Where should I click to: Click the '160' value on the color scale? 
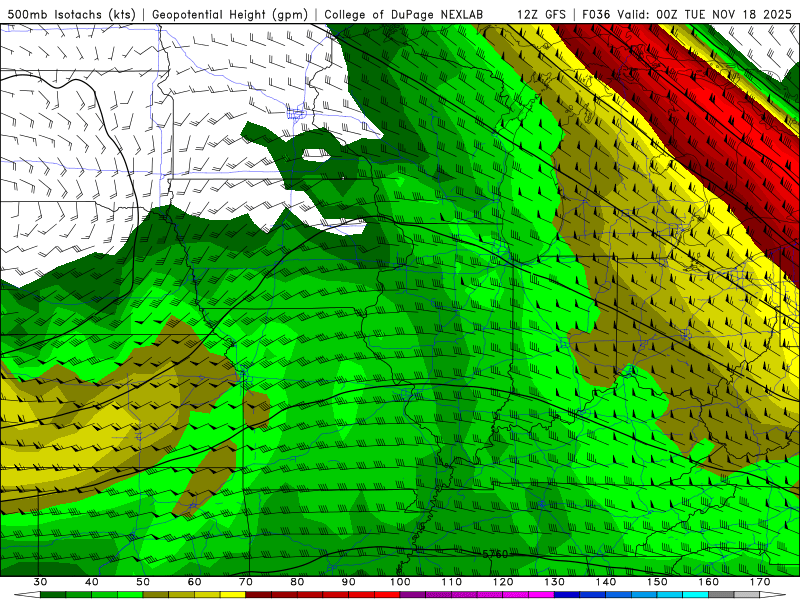[709, 582]
